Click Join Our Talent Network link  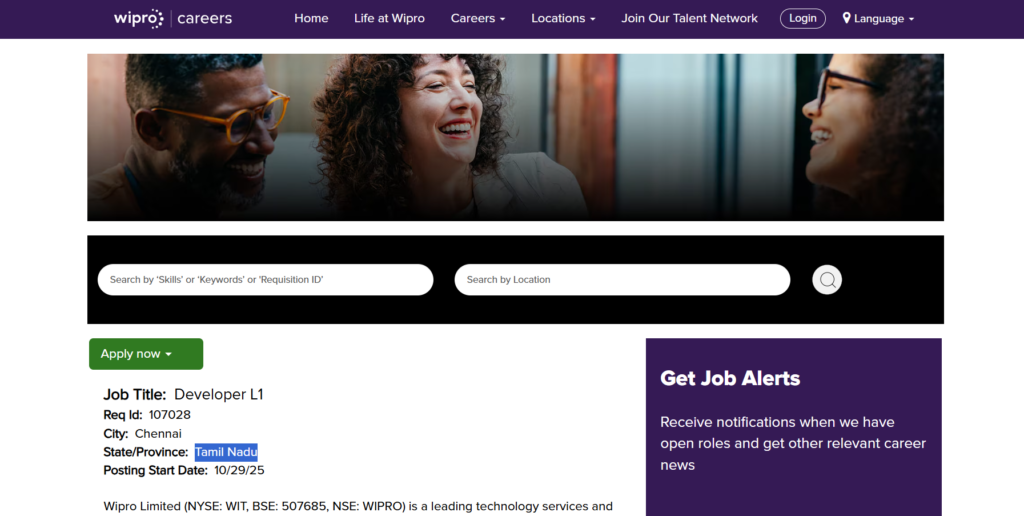point(690,18)
